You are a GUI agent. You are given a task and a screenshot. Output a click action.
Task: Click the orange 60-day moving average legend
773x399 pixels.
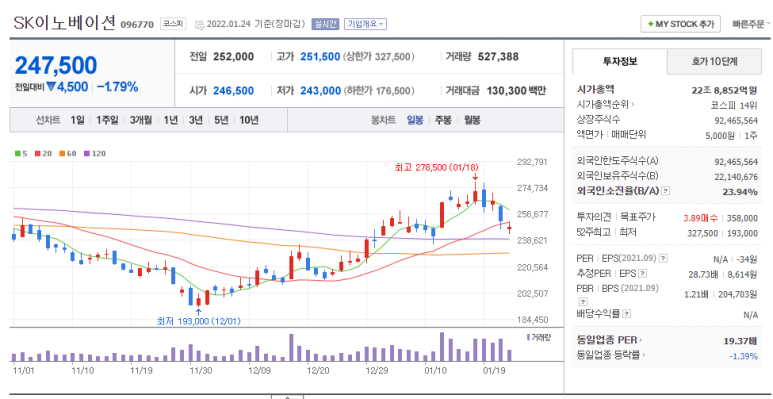(x=68, y=153)
